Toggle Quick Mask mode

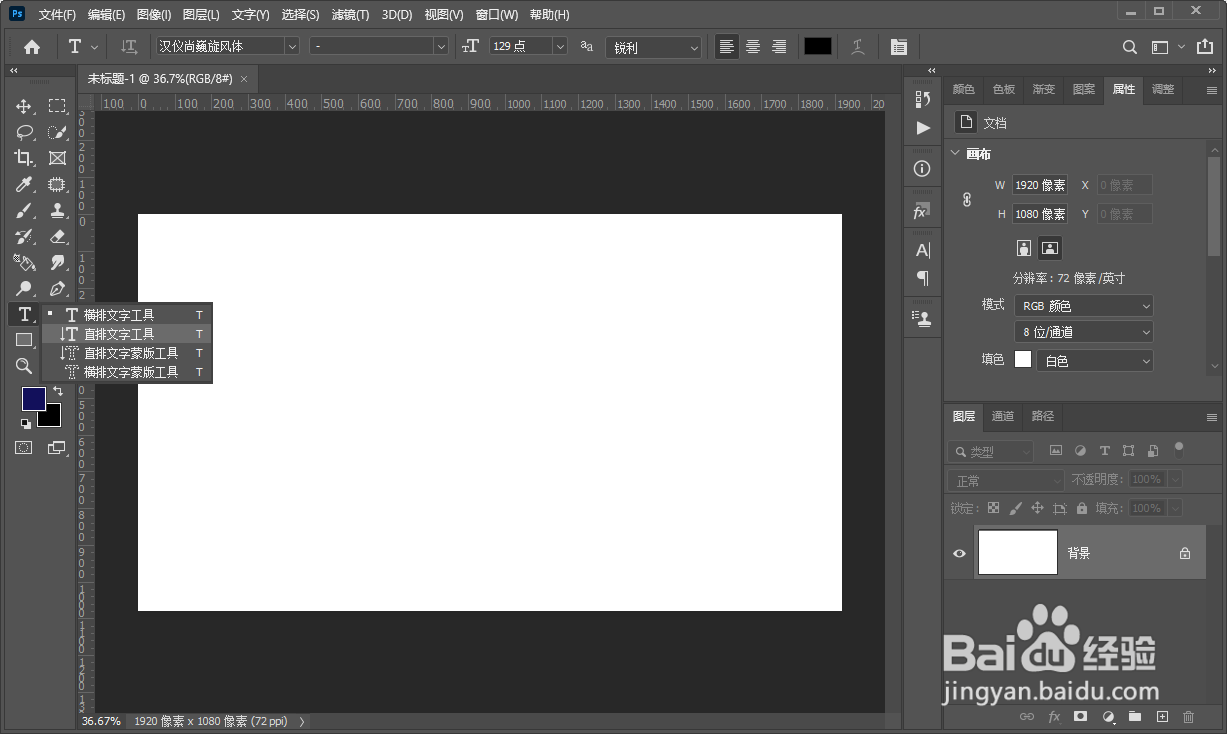pyautogui.click(x=24, y=448)
